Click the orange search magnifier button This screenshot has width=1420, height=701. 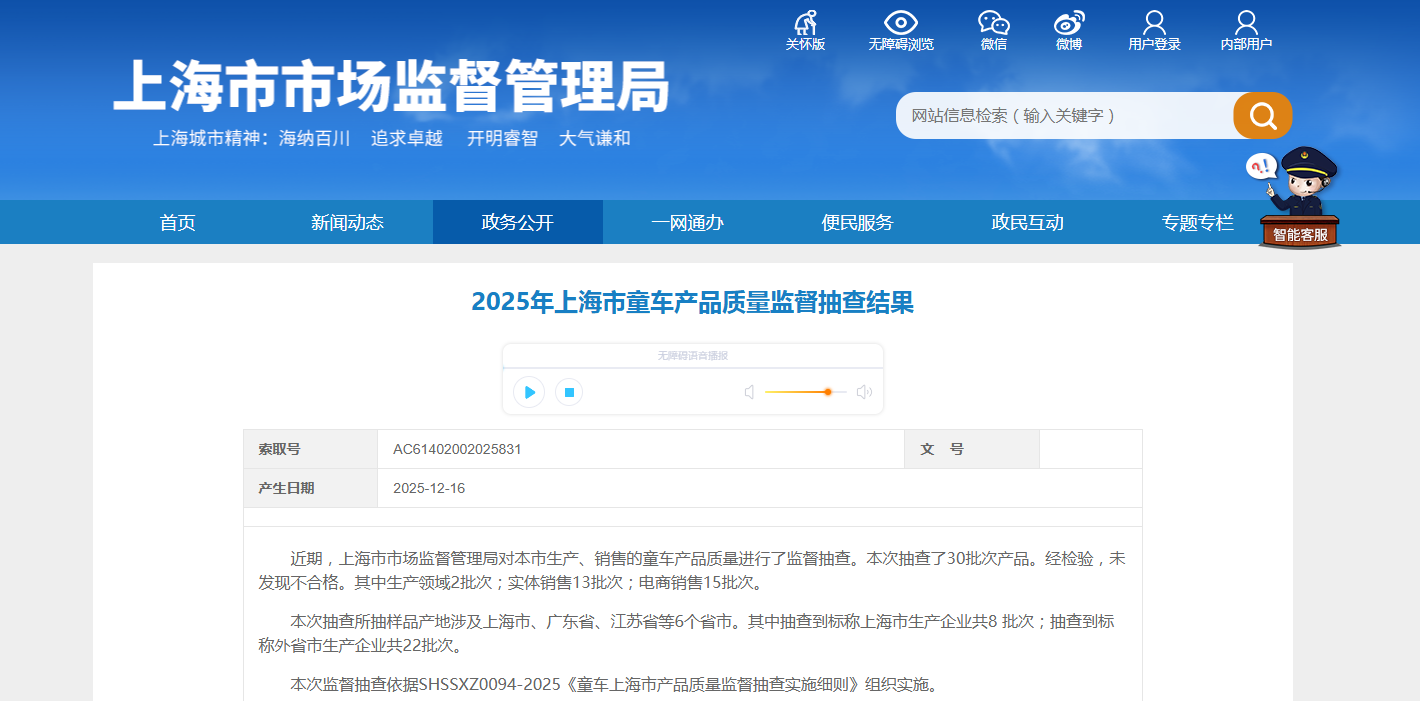tap(1262, 116)
